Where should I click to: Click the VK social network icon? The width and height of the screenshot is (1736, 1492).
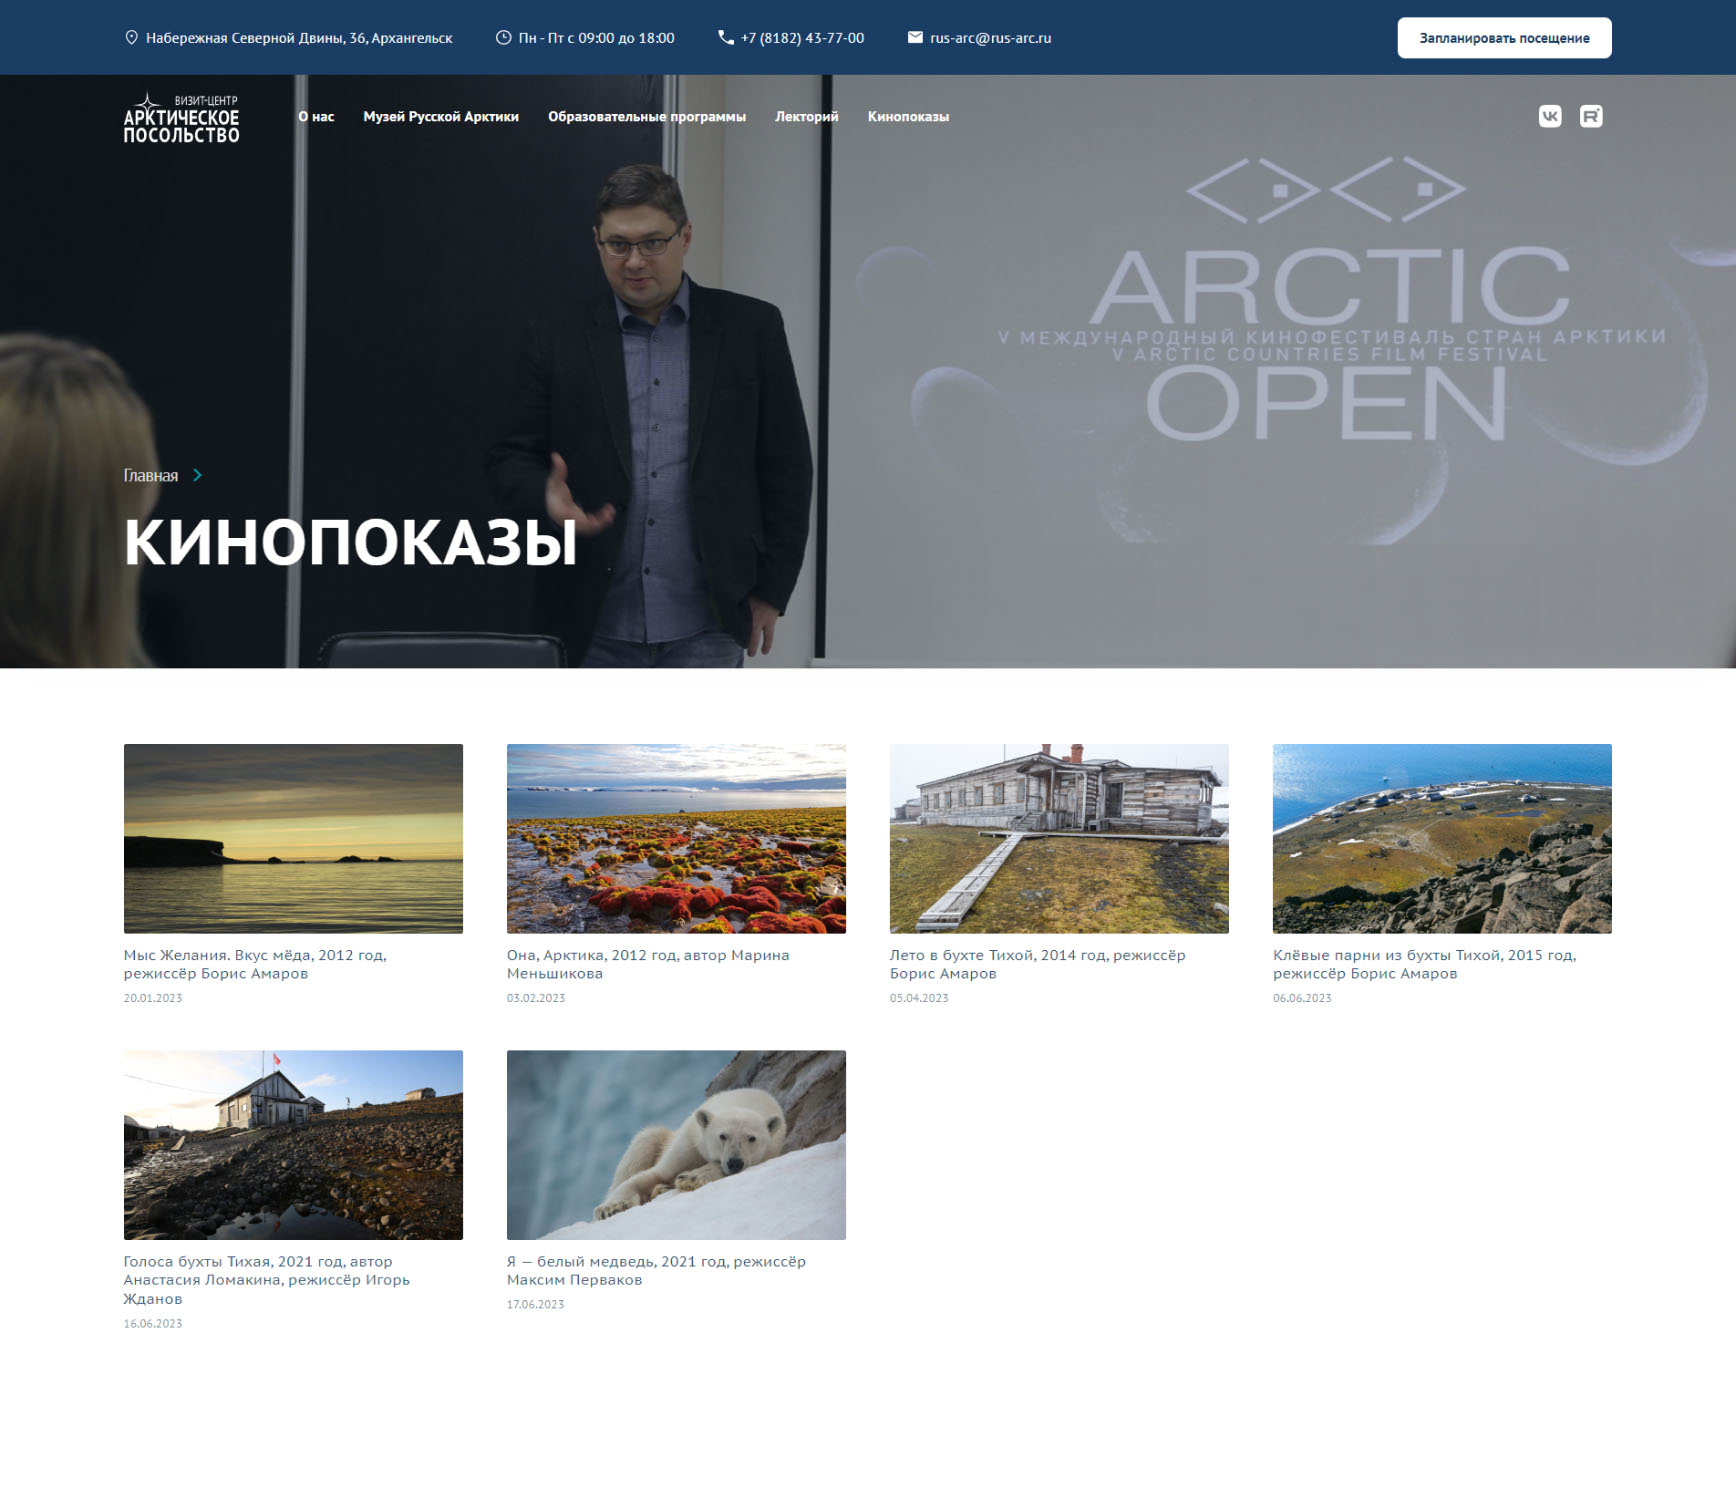[x=1550, y=116]
